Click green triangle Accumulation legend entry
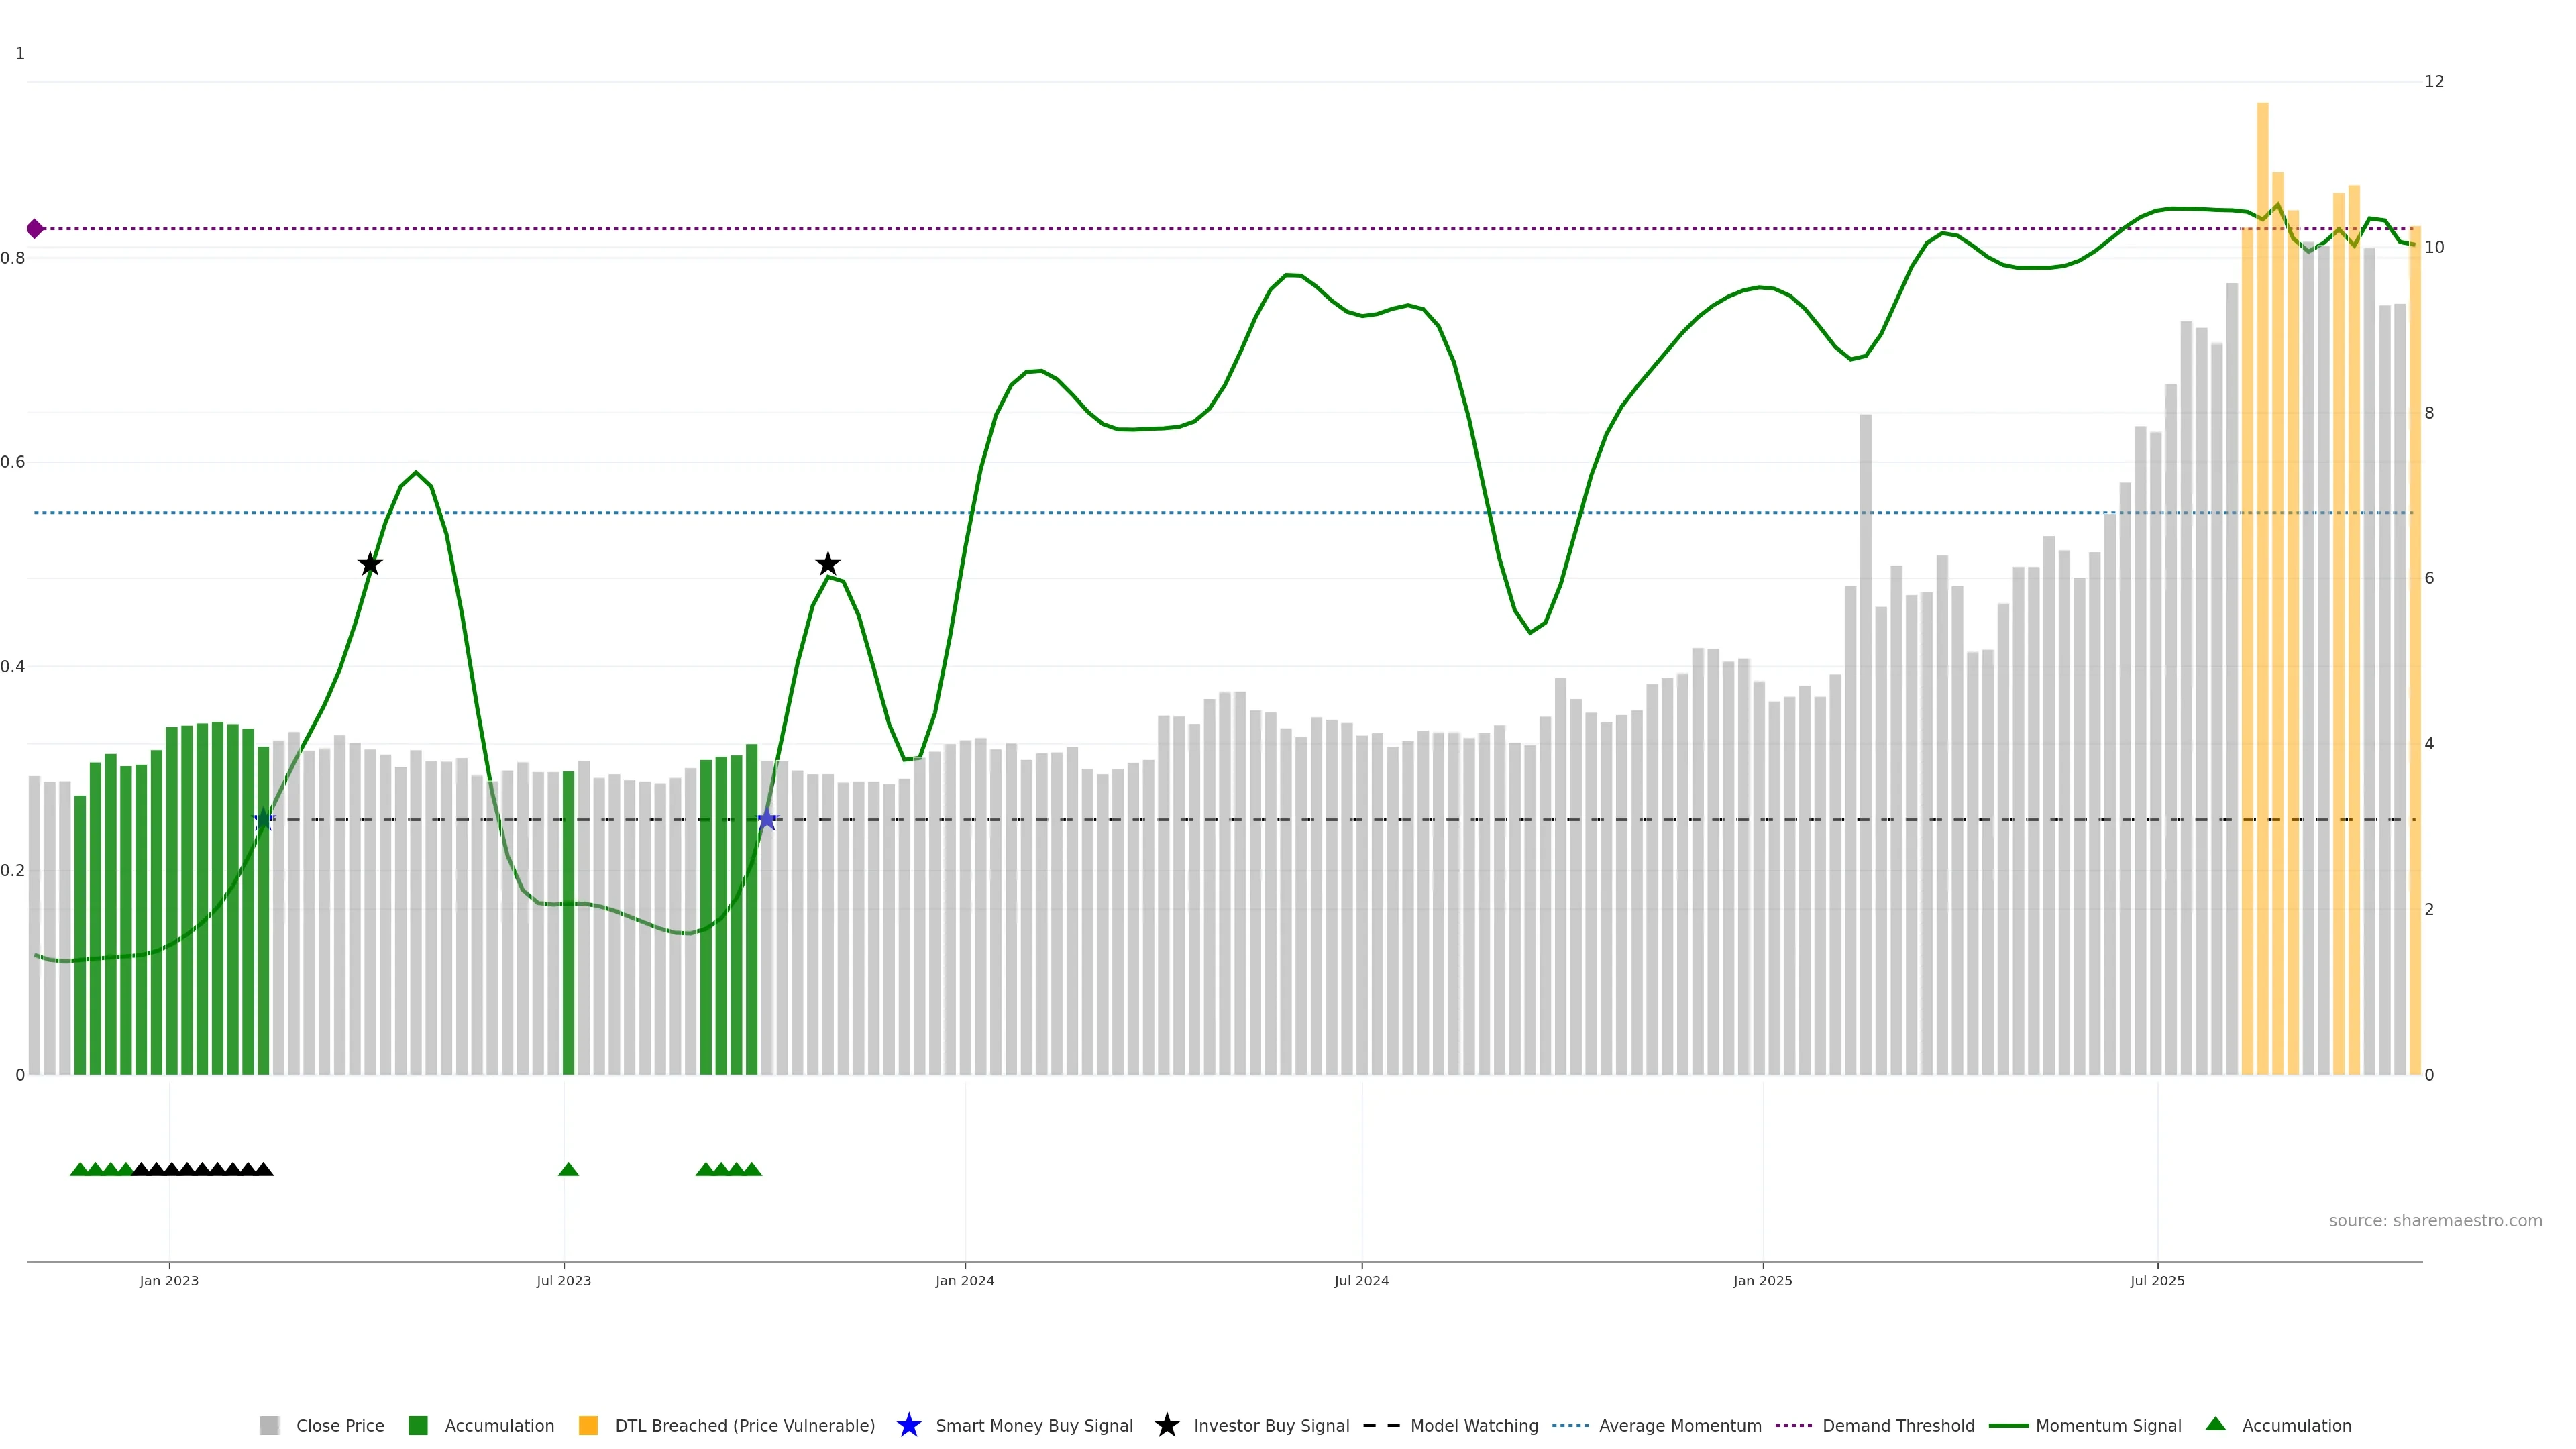The width and height of the screenshot is (2576, 1449). [2295, 1425]
